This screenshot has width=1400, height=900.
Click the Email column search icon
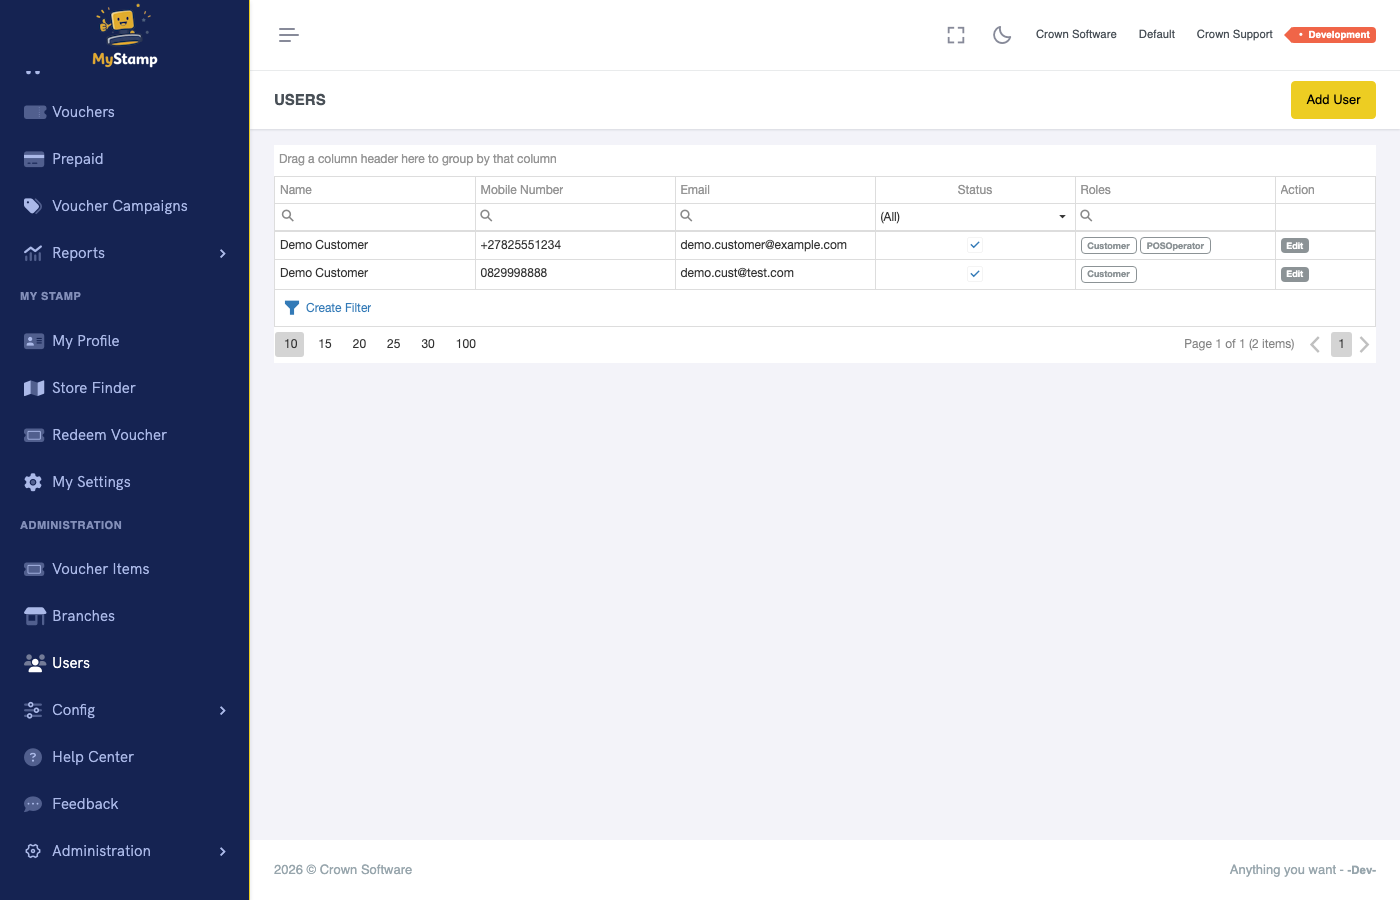(x=687, y=216)
